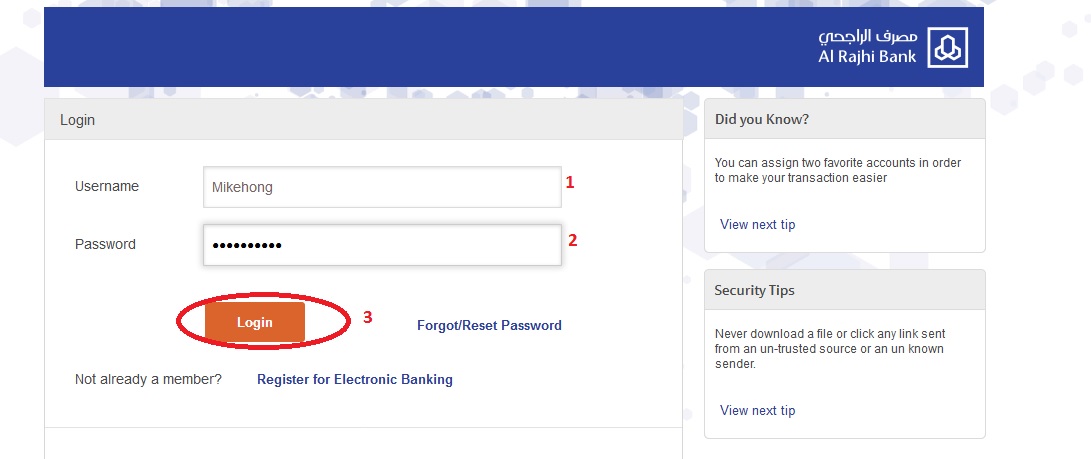This screenshot has width=1091, height=459.
Task: View next tip in Did you Know
Action: [757, 225]
